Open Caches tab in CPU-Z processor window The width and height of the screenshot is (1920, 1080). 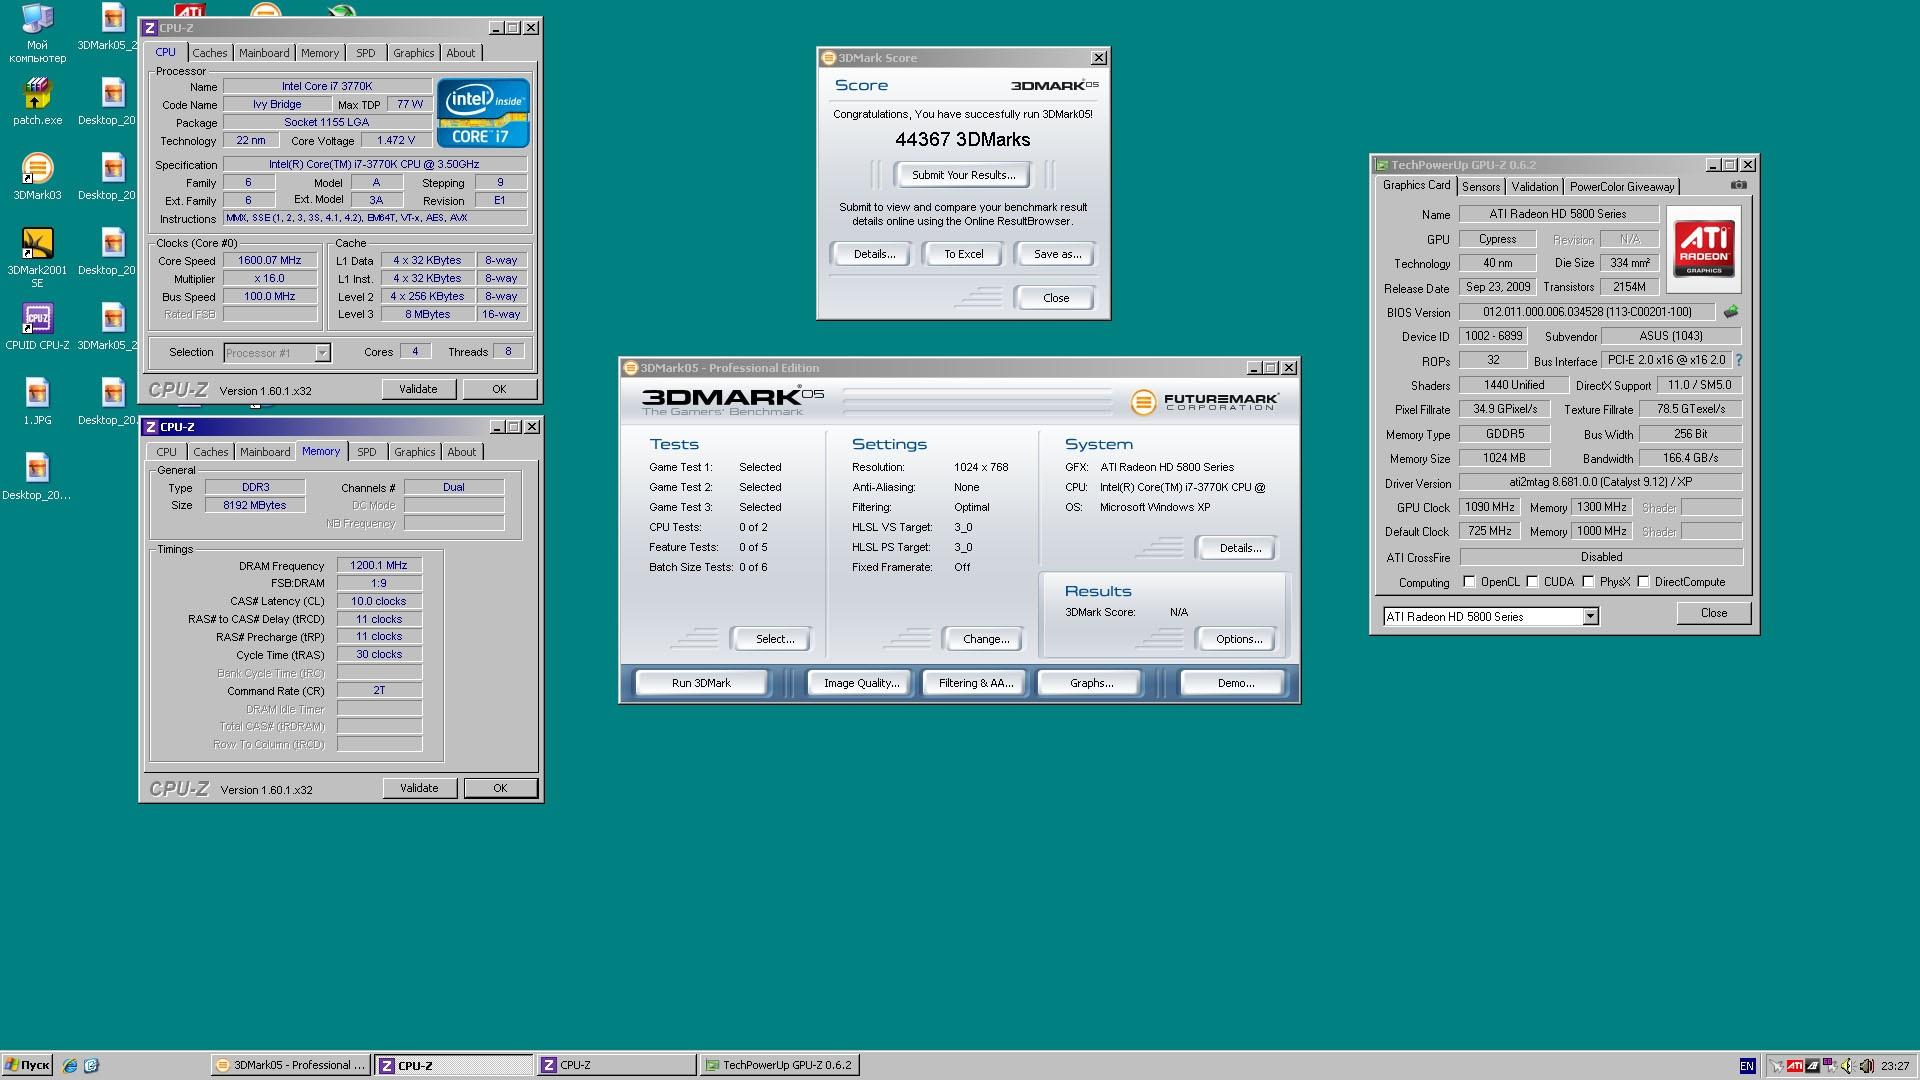tap(210, 53)
